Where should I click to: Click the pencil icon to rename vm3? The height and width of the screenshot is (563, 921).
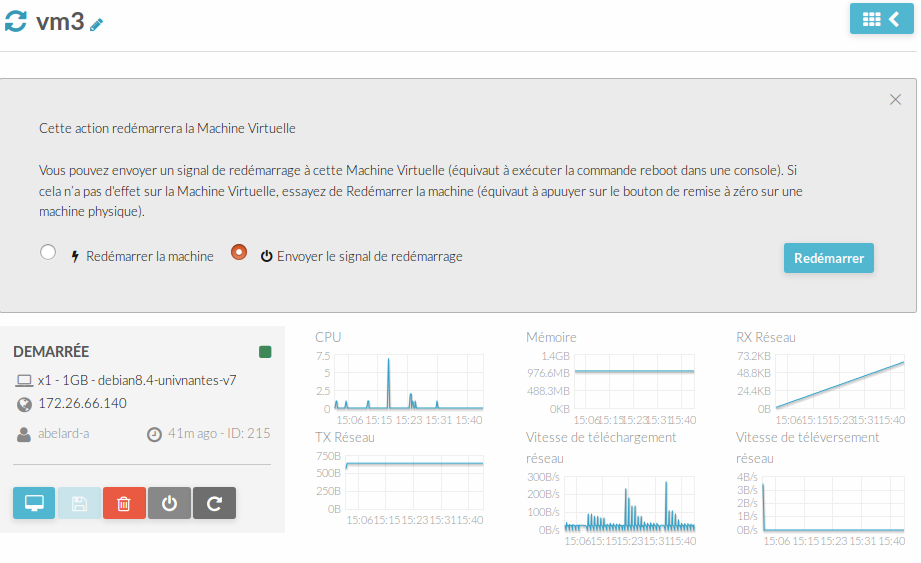(x=97, y=25)
